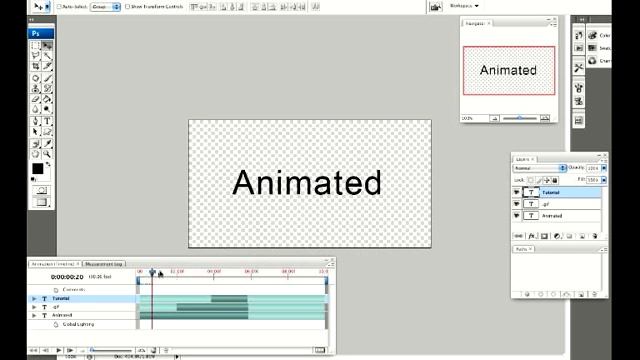This screenshot has width=640, height=360.
Task: Toggle lock transparent pixels in Layers panel
Action: click(531, 180)
